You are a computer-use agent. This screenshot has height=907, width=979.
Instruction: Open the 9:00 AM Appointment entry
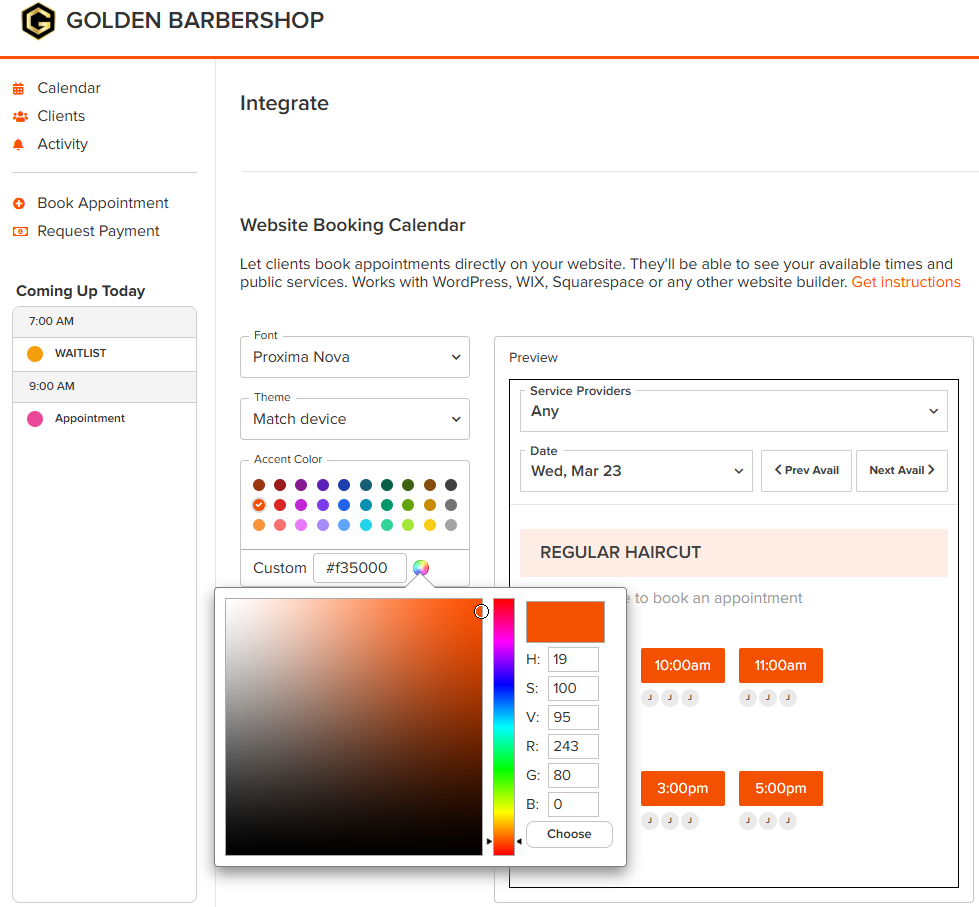tap(104, 419)
